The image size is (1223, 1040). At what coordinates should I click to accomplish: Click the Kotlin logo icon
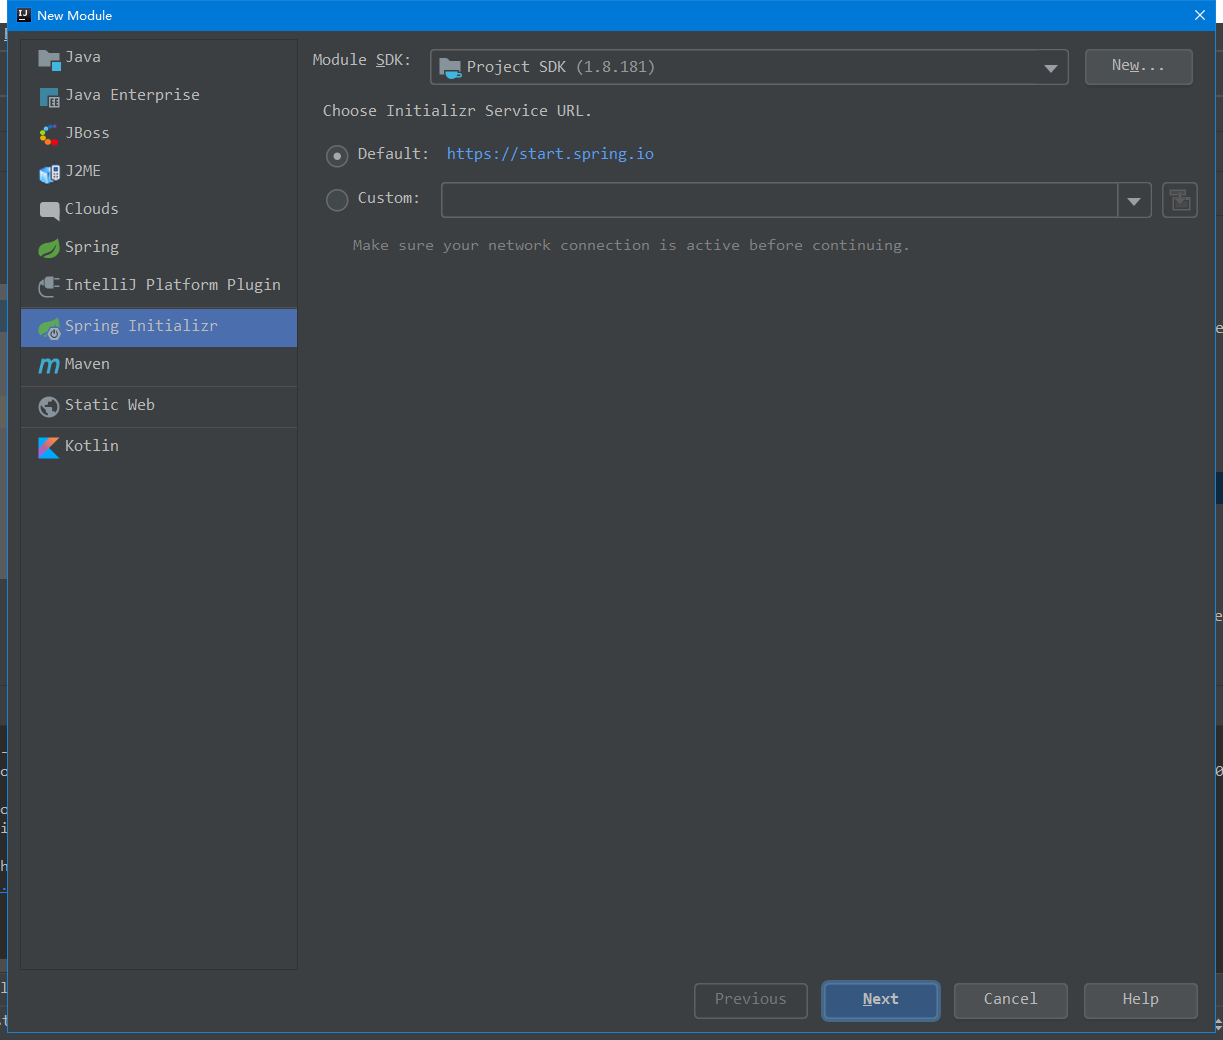pos(49,447)
